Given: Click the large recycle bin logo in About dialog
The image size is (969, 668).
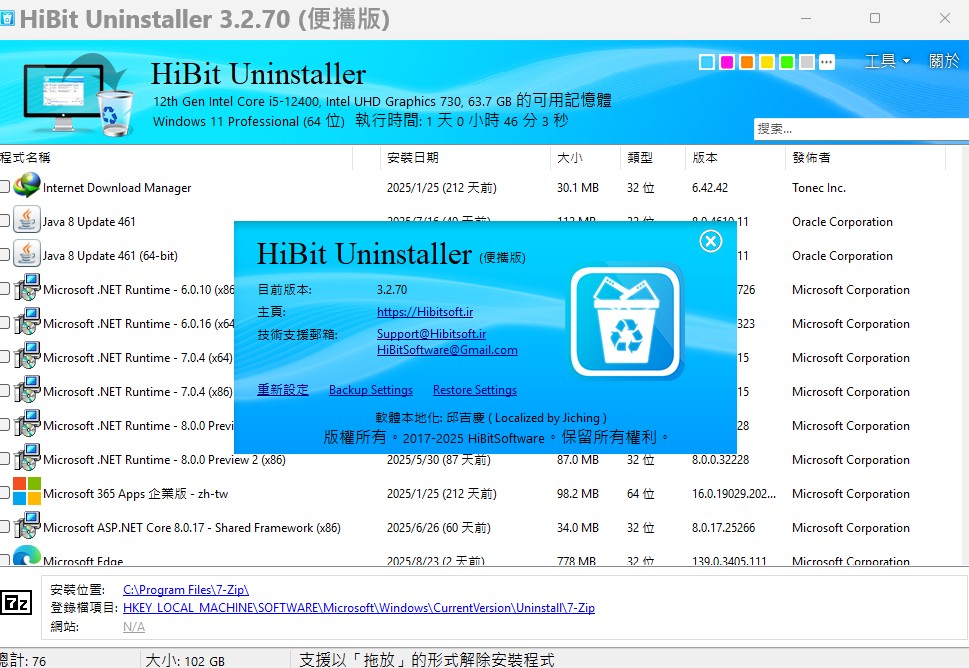Looking at the screenshot, I should click(626, 321).
